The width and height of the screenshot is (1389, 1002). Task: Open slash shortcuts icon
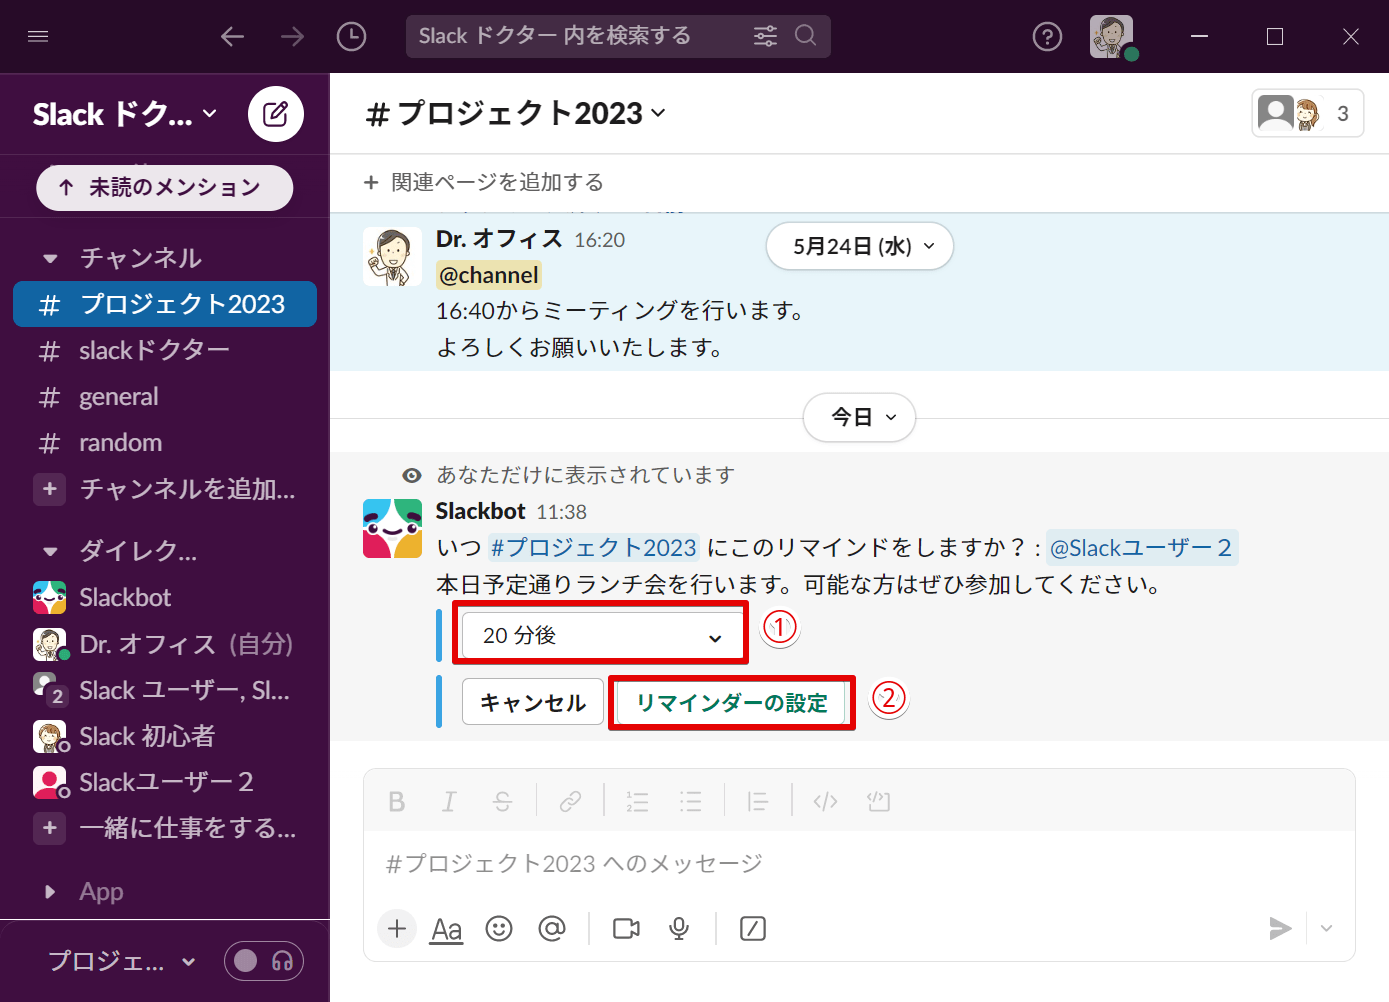click(x=753, y=929)
